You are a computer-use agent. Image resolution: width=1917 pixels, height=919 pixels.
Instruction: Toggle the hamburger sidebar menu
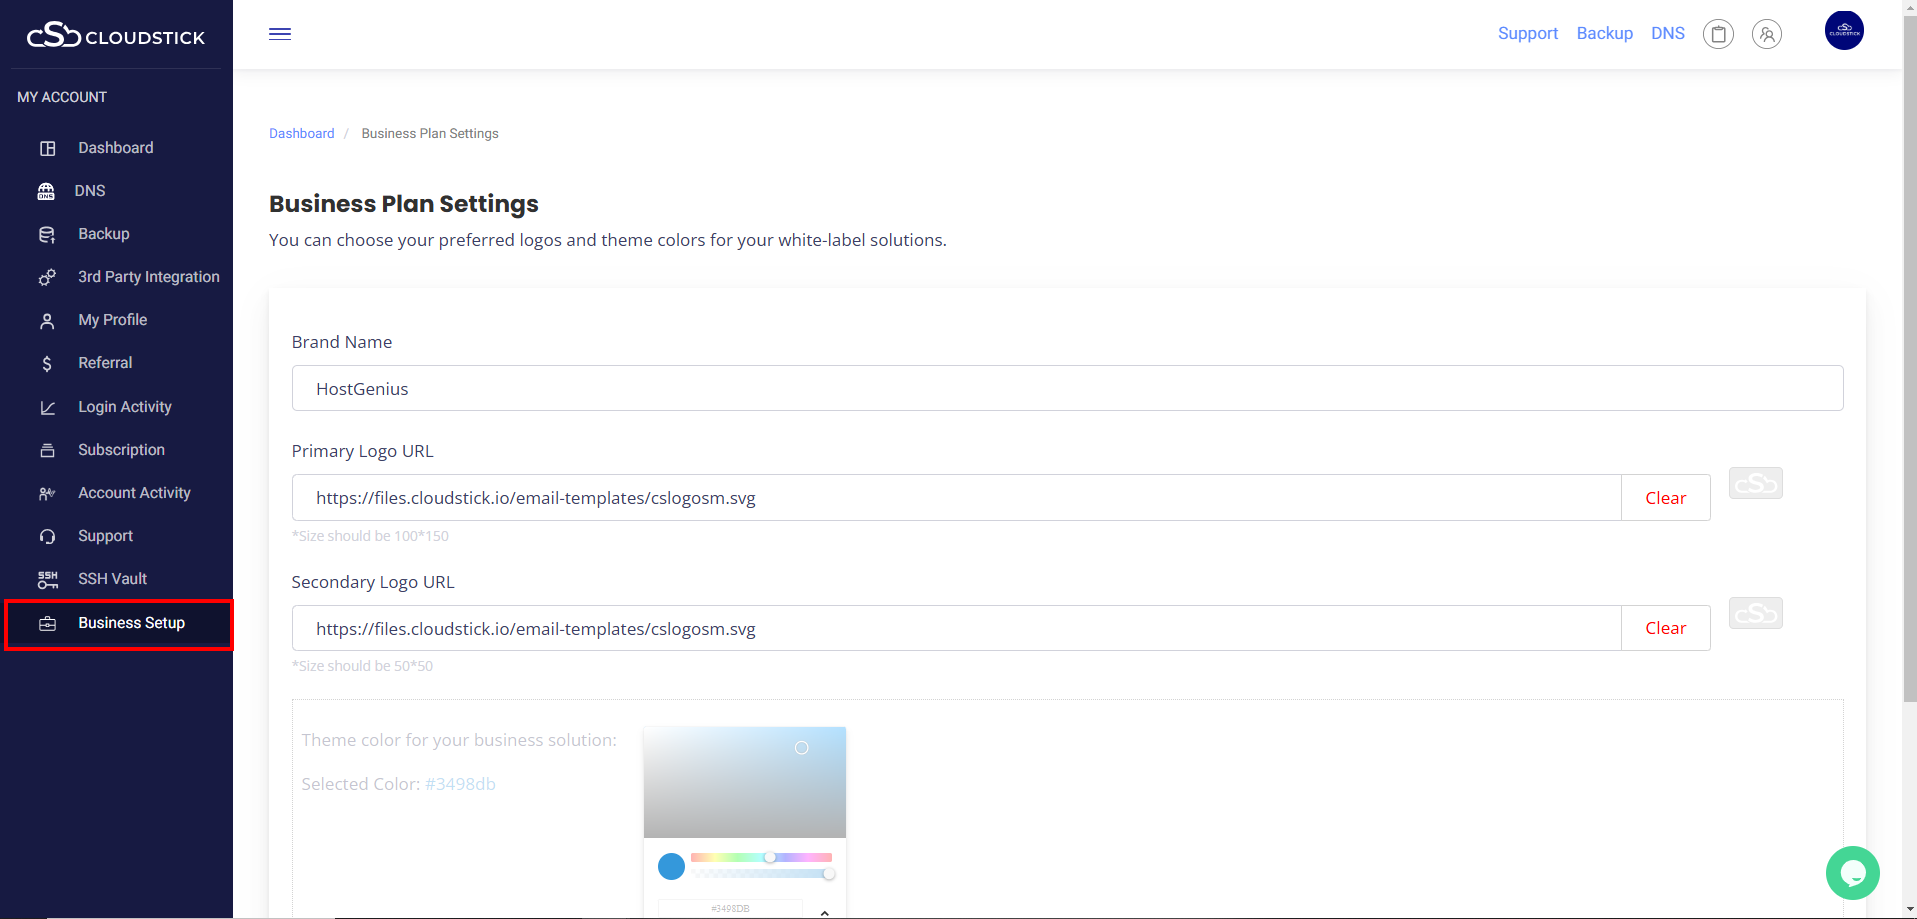(x=280, y=34)
